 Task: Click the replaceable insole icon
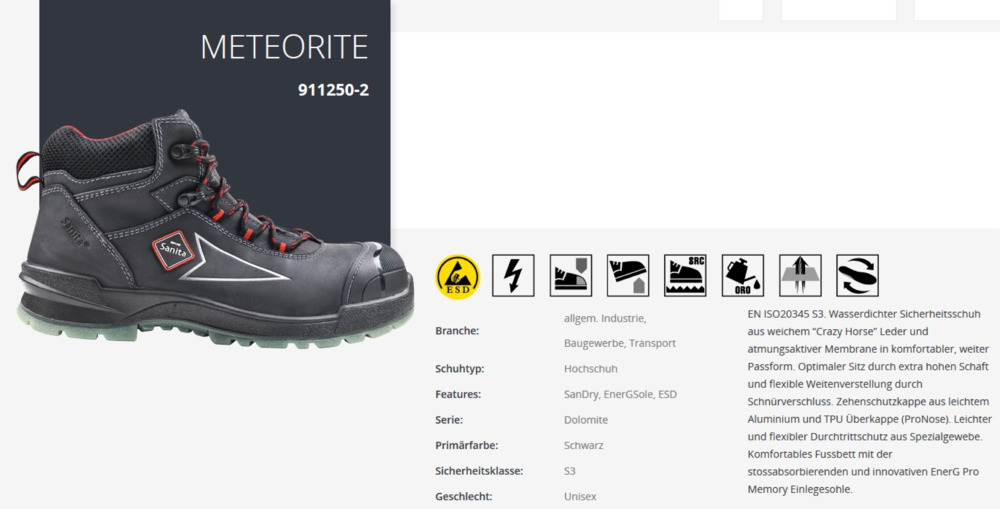coord(857,276)
